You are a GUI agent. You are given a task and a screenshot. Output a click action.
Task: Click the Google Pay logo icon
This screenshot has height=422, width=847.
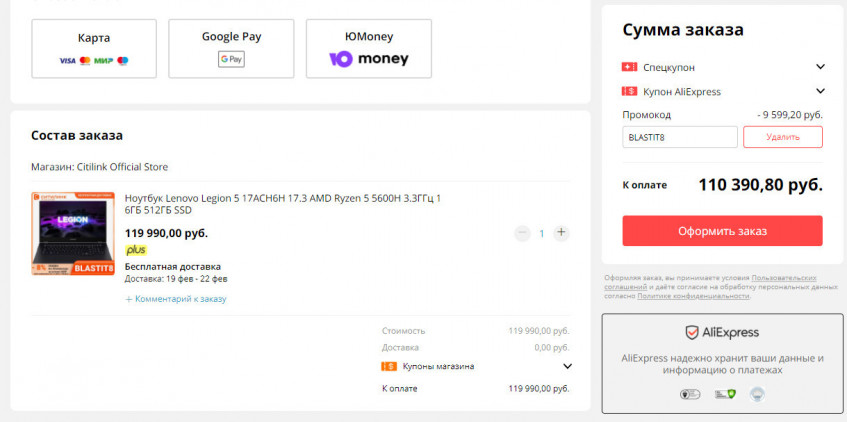(x=231, y=59)
